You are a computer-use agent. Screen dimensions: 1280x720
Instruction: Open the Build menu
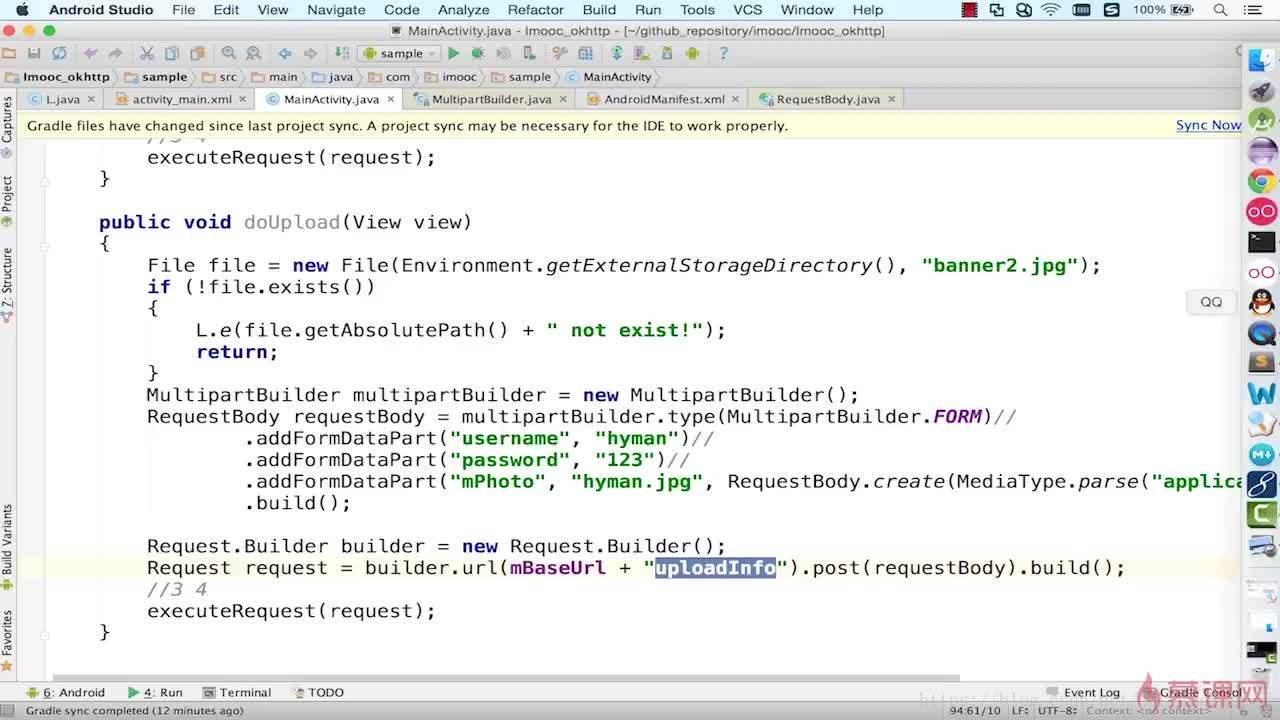(600, 10)
